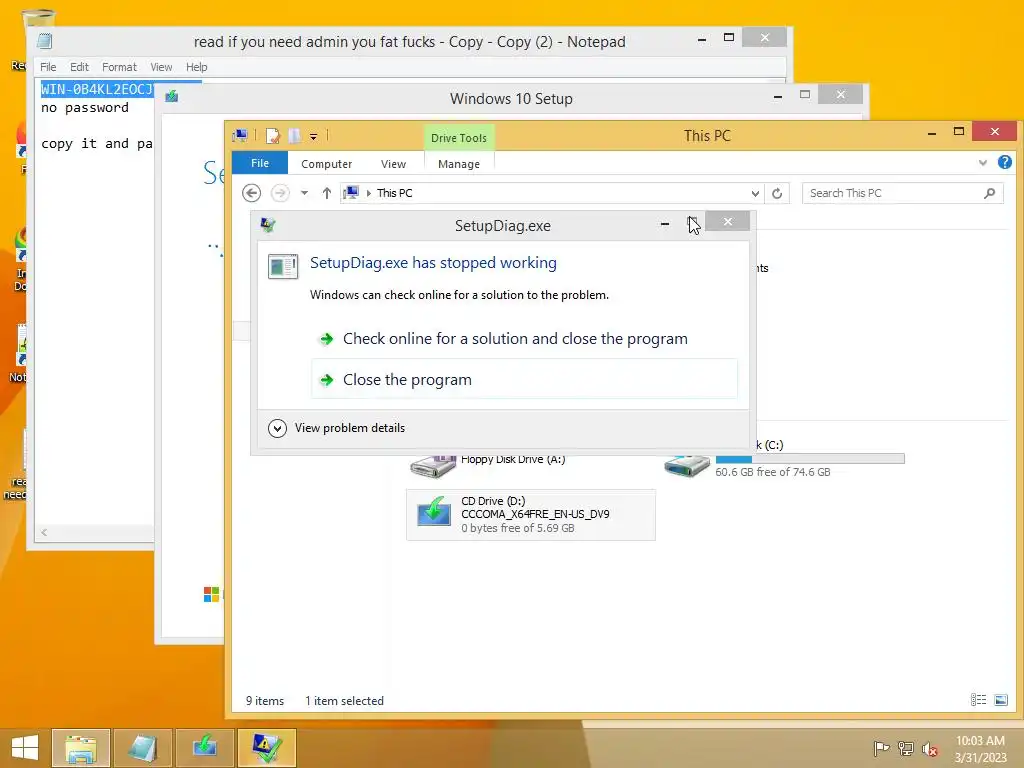The height and width of the screenshot is (768, 1024).
Task: Open recent locations dropdown arrow
Action: [304, 193]
